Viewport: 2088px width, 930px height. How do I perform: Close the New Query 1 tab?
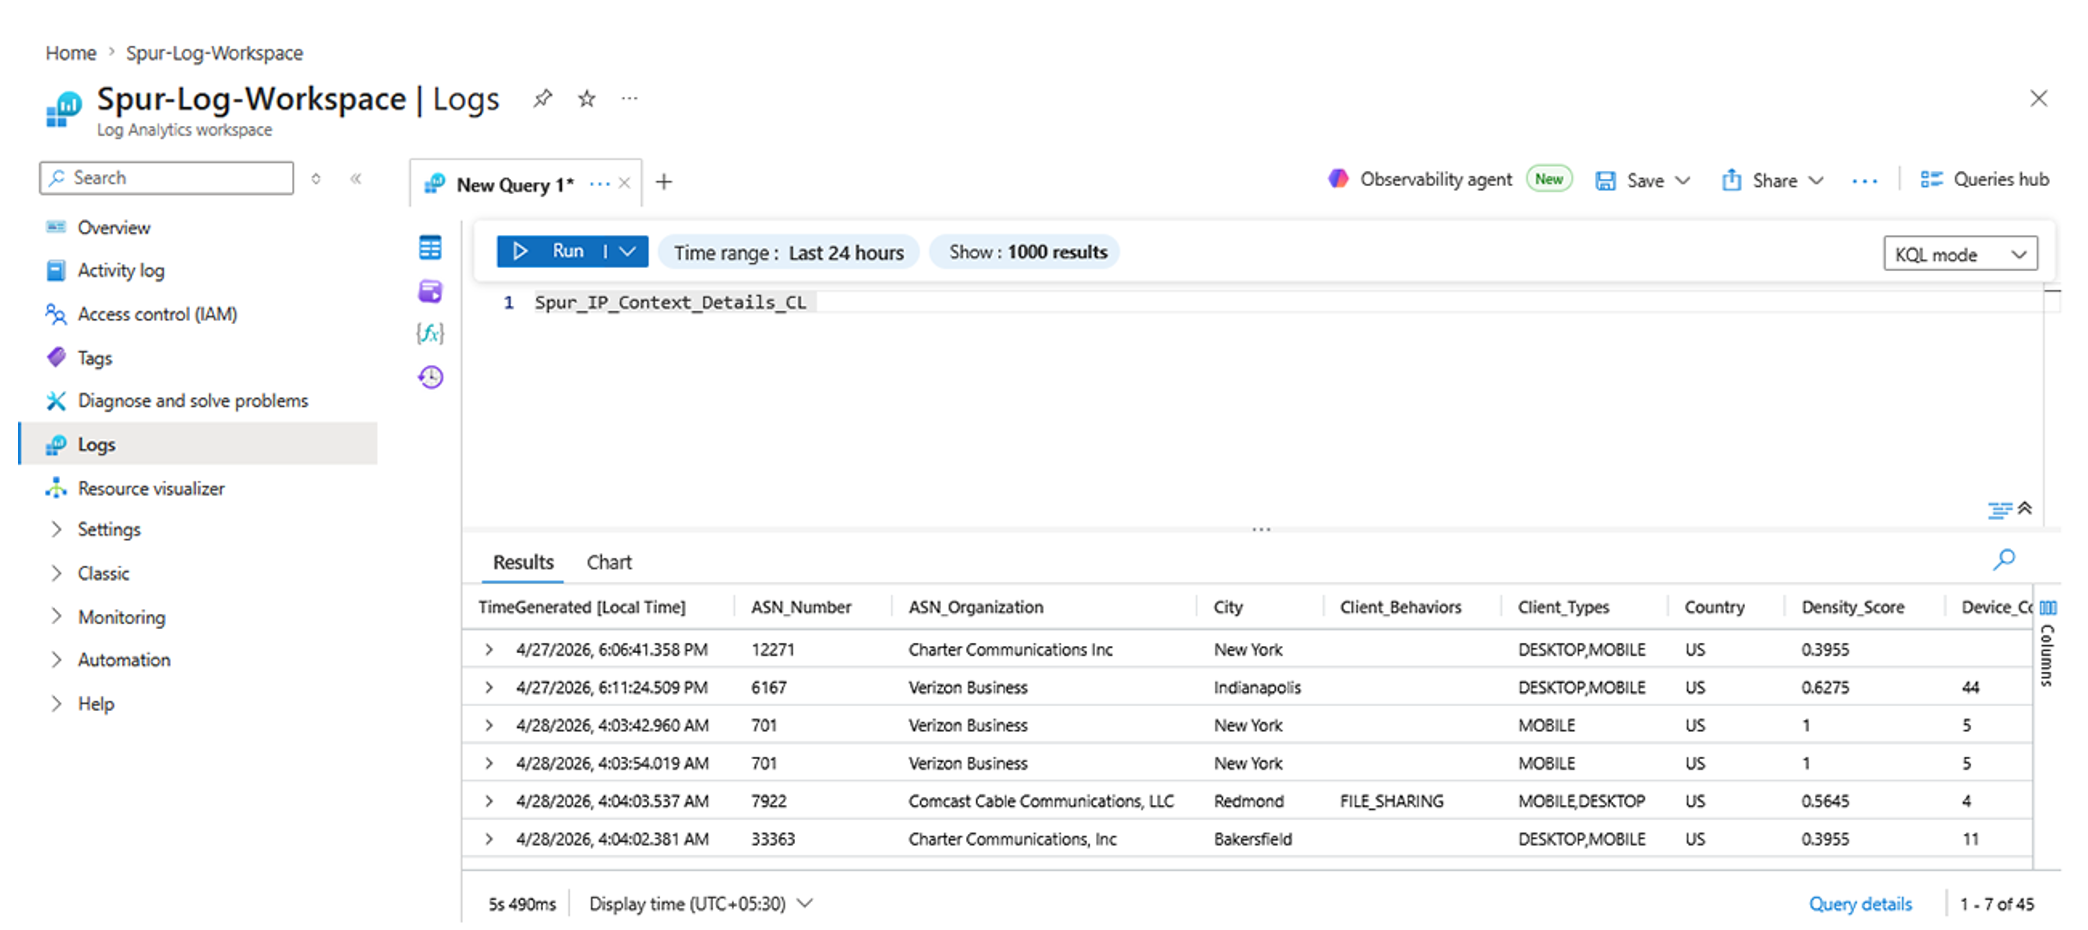click(624, 183)
